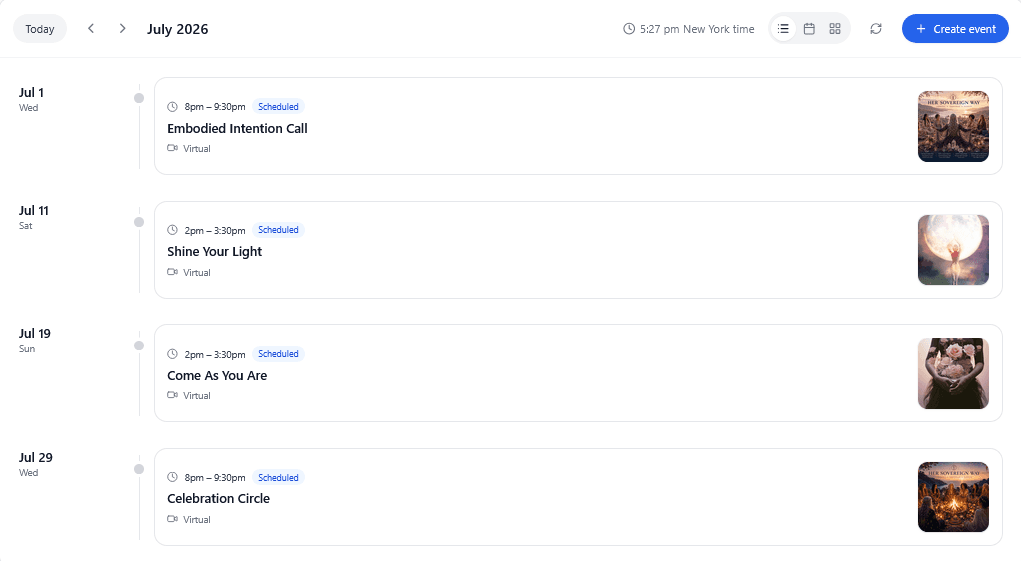Screen dimensions: 1021x561
Task: Select the Jul 1 timeline dot
Action: tap(139, 98)
